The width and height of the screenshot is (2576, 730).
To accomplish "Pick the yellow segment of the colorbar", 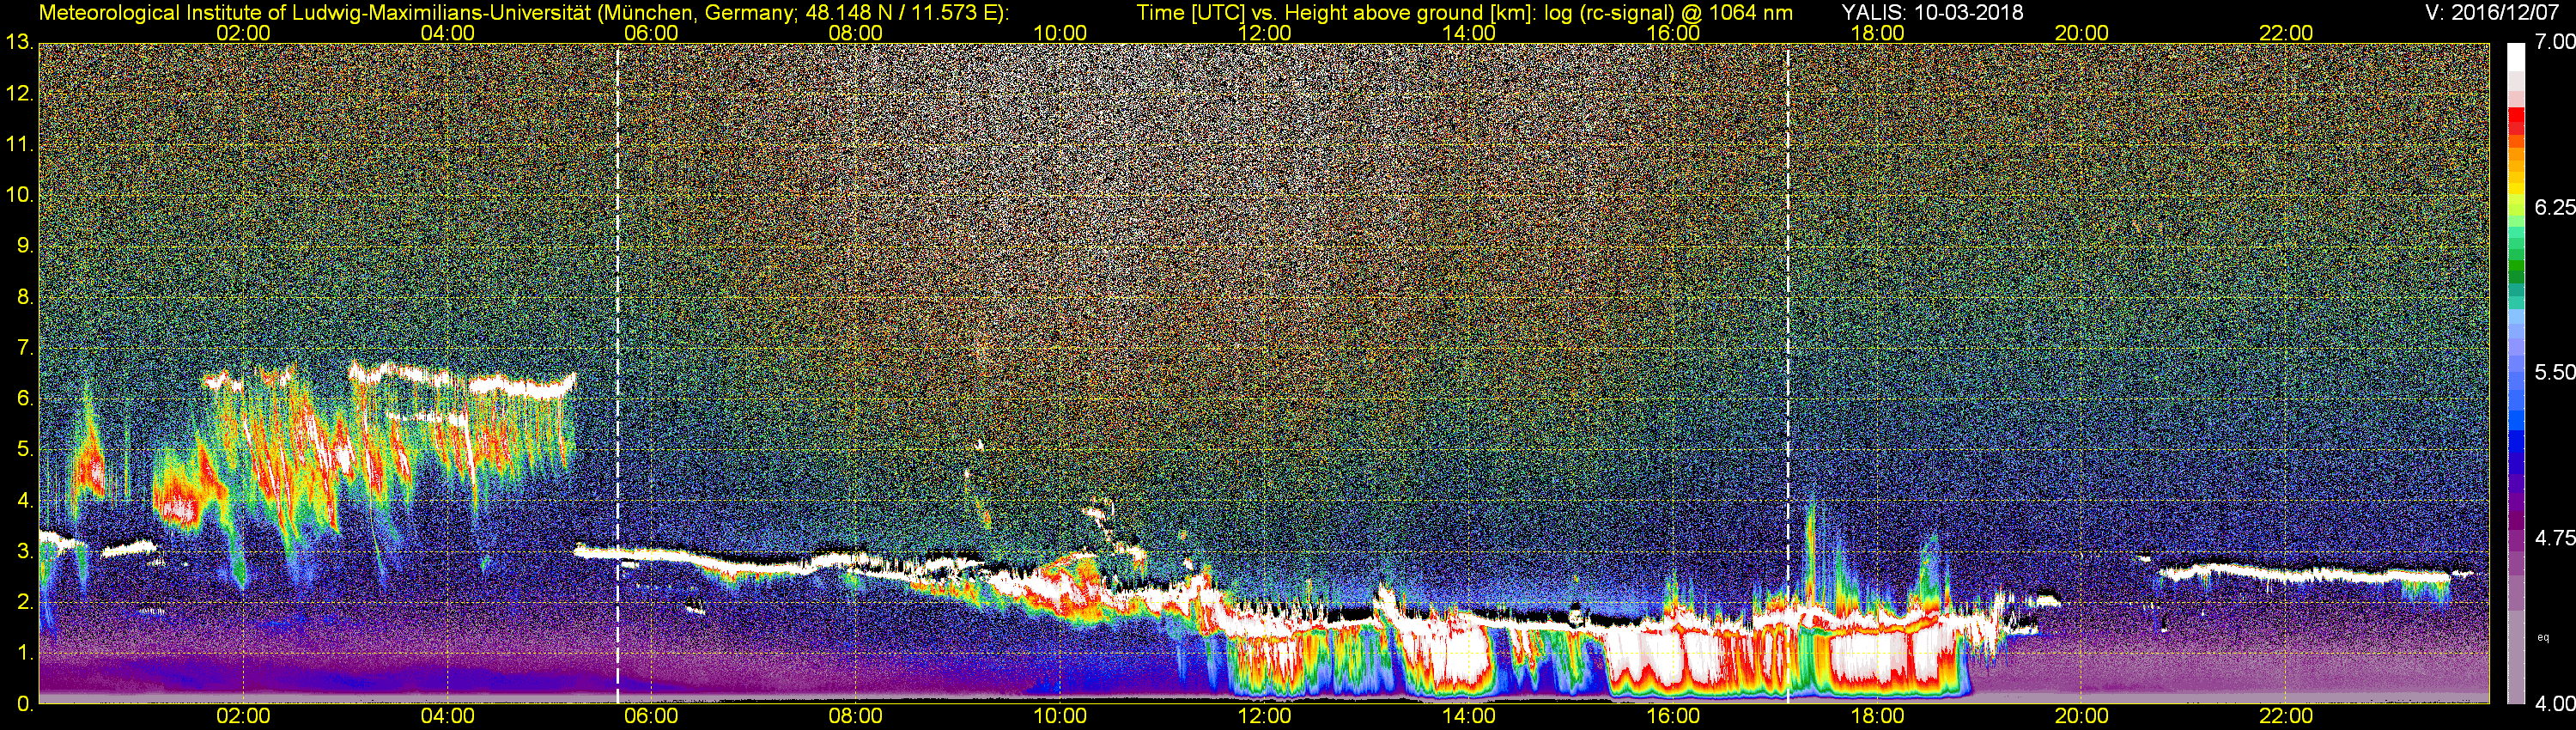I will tap(2515, 190).
